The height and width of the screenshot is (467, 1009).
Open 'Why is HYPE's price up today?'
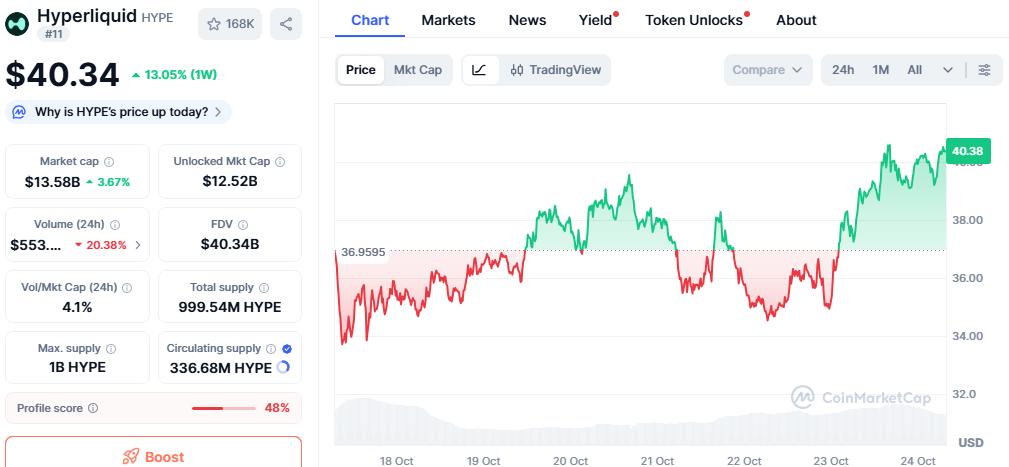coord(120,112)
